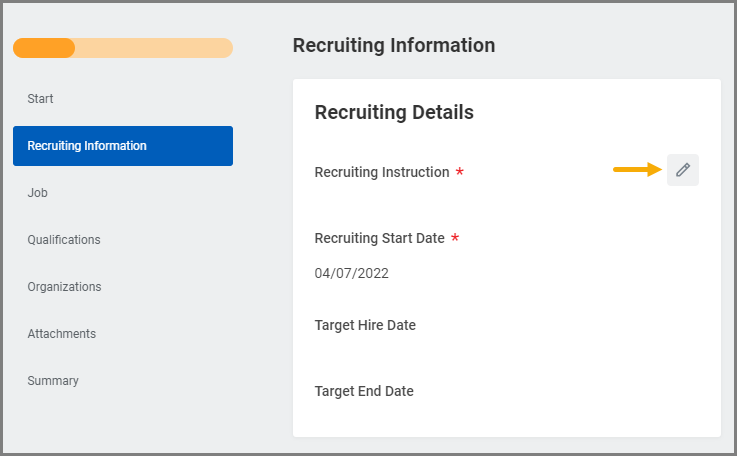Switch to the Qualifications step
Screen dimensions: 737x456
pyautogui.click(x=64, y=240)
